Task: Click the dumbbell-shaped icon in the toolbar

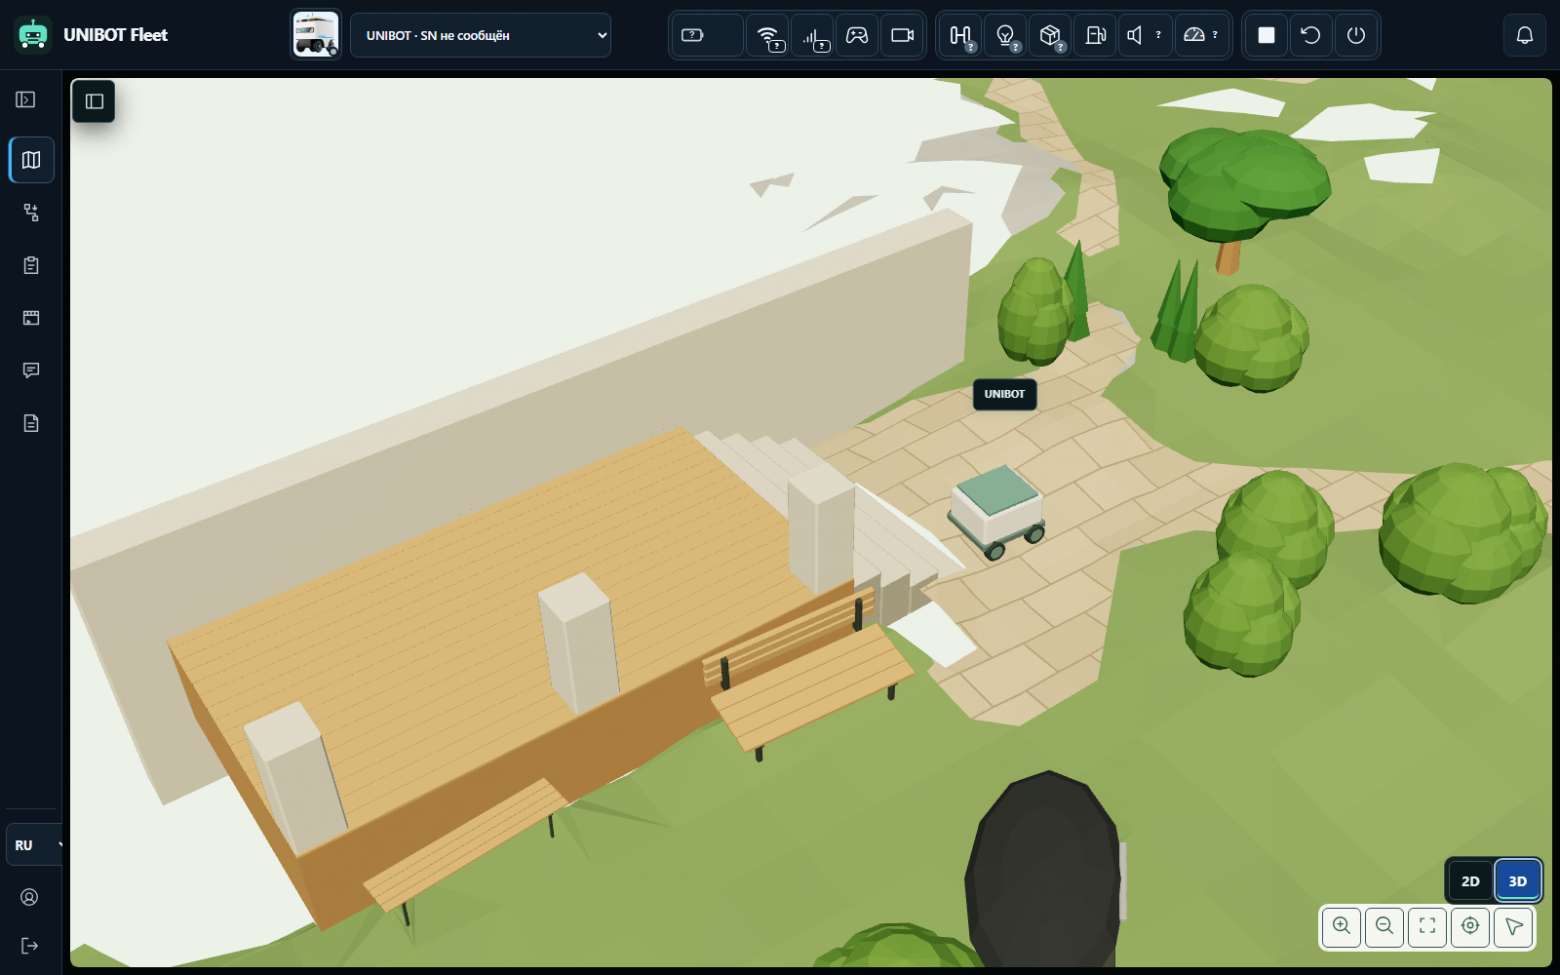Action: 961,36
